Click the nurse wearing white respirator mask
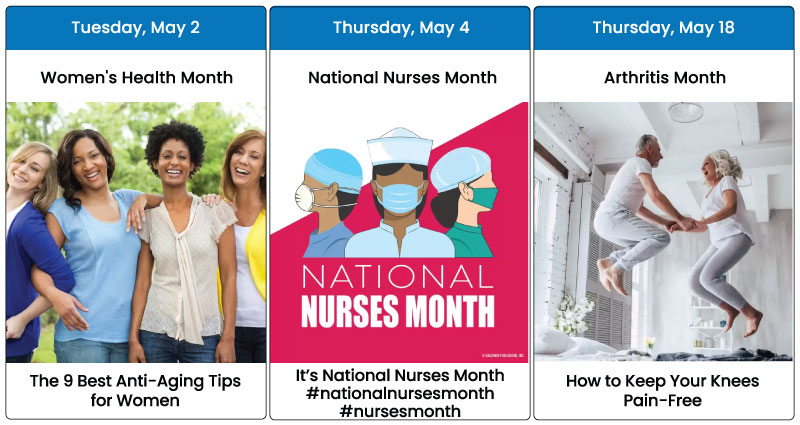 click(x=328, y=203)
